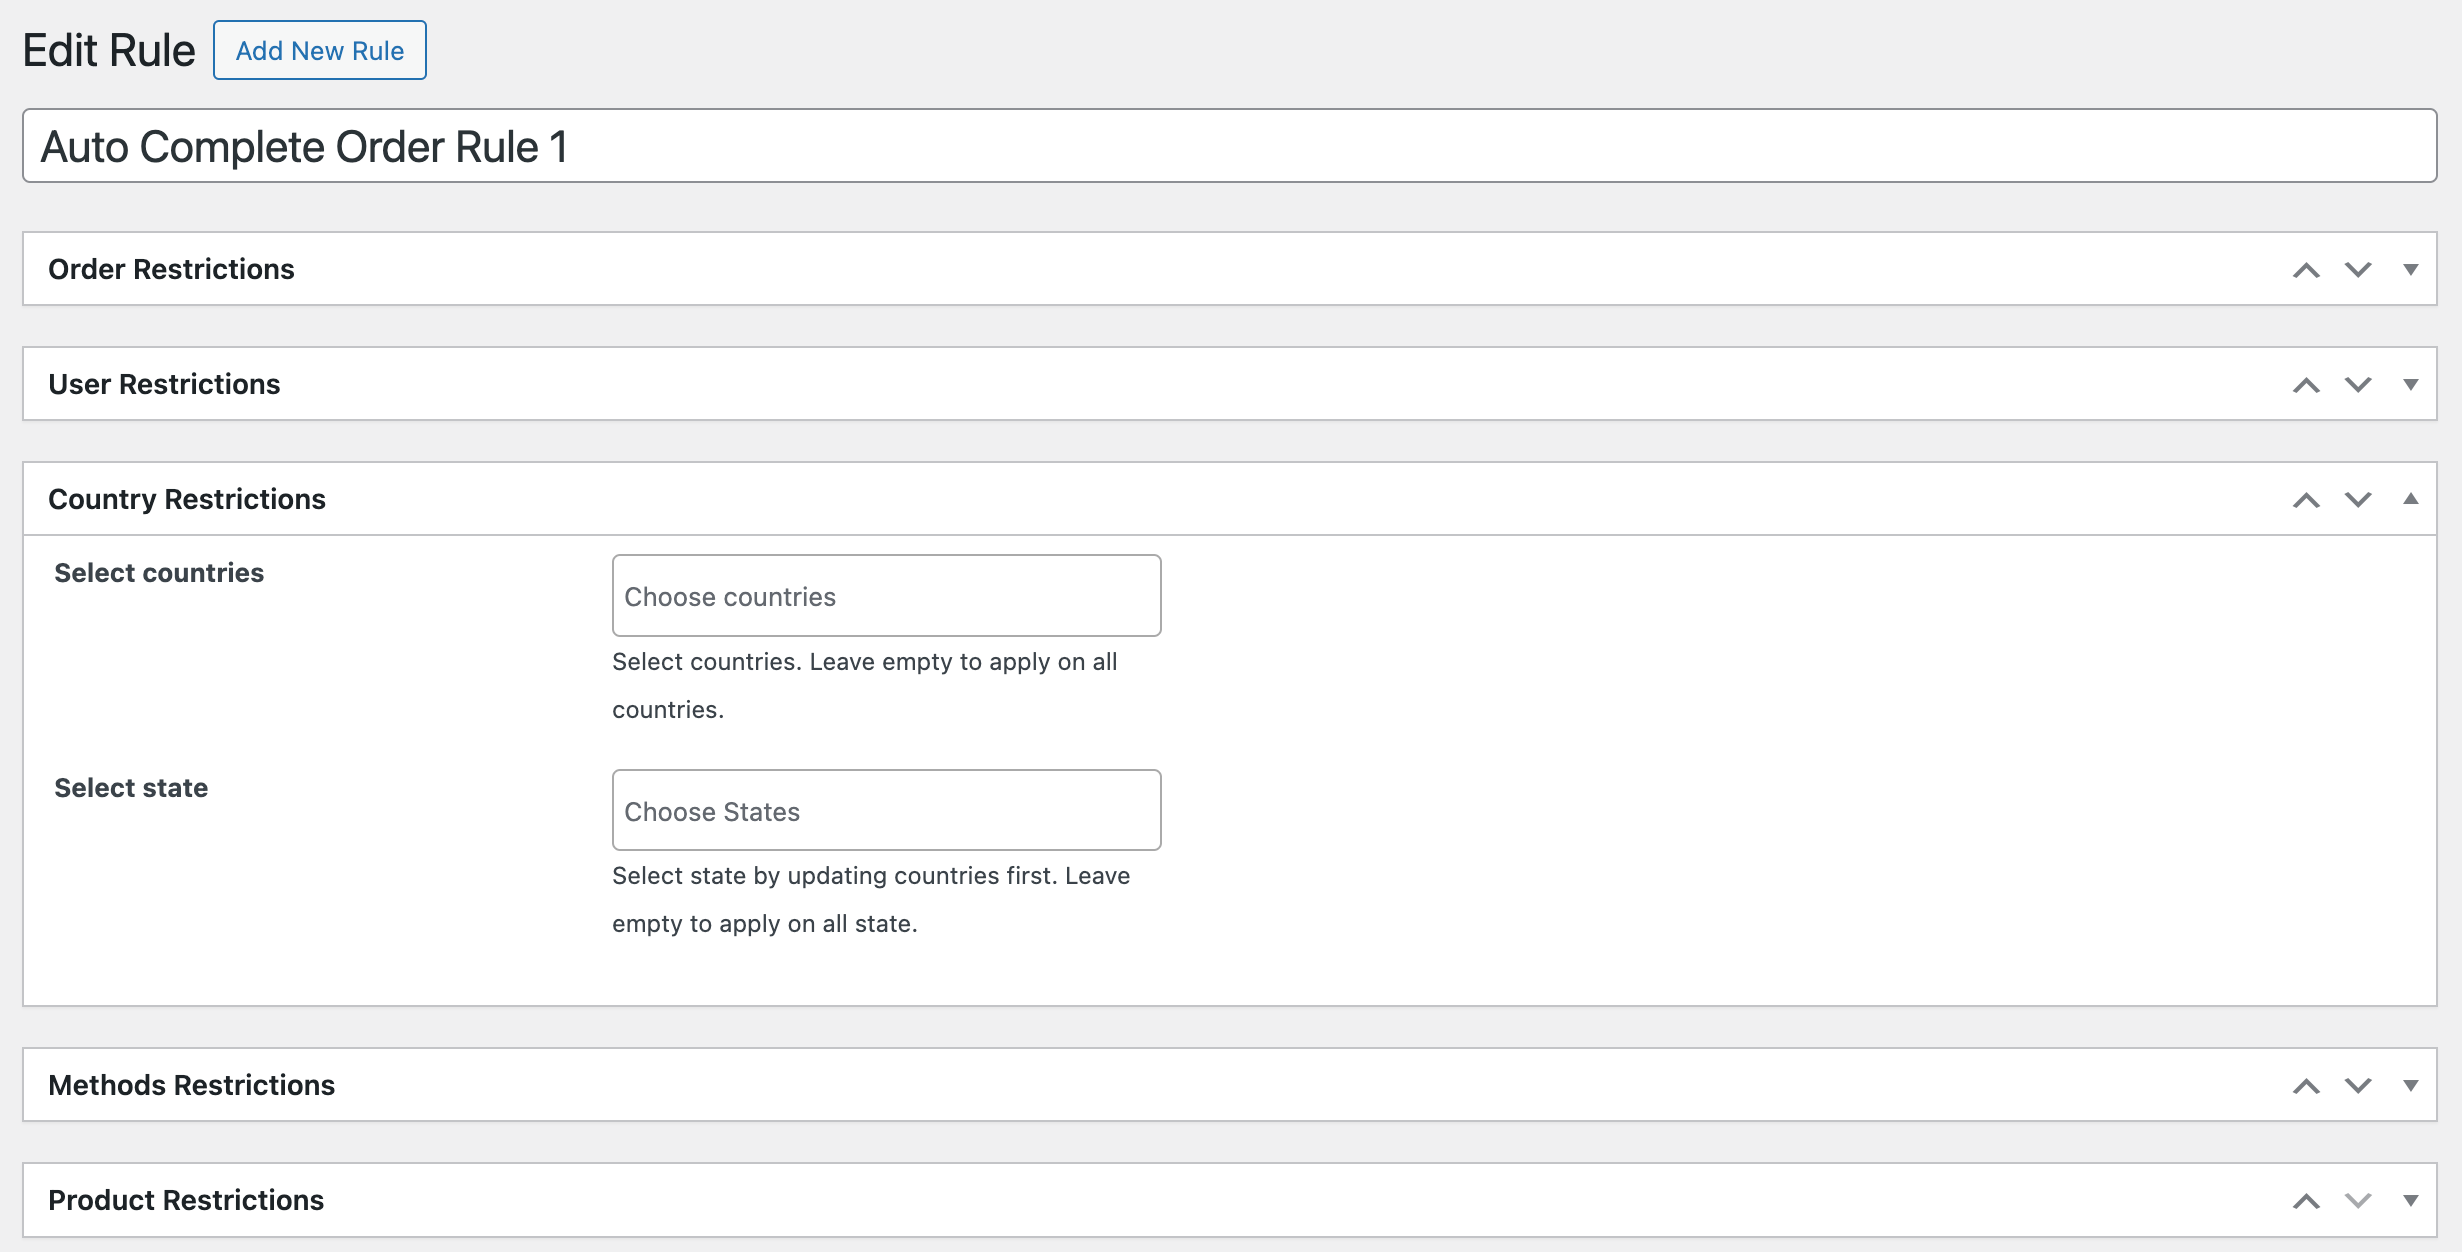Open the Choose States selector
Image resolution: width=2462 pixels, height=1252 pixels.
coord(885,810)
